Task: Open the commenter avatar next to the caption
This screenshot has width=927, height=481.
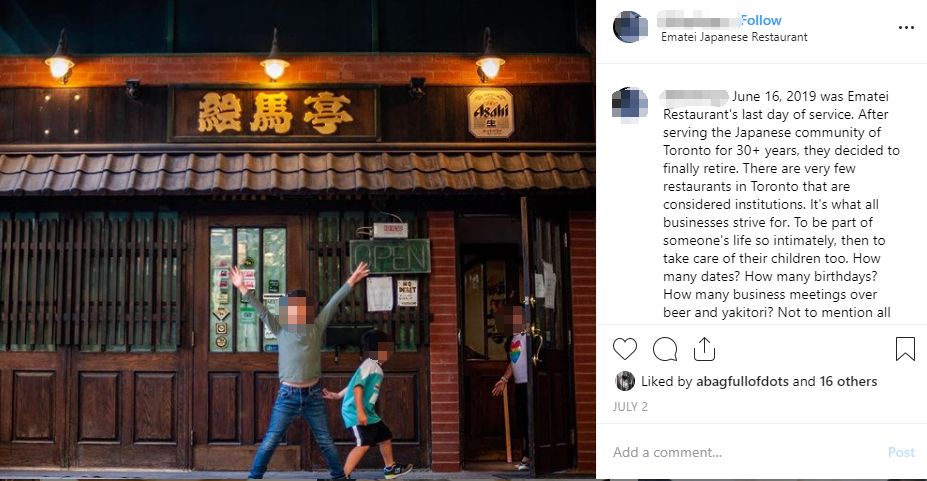Action: tap(630, 105)
